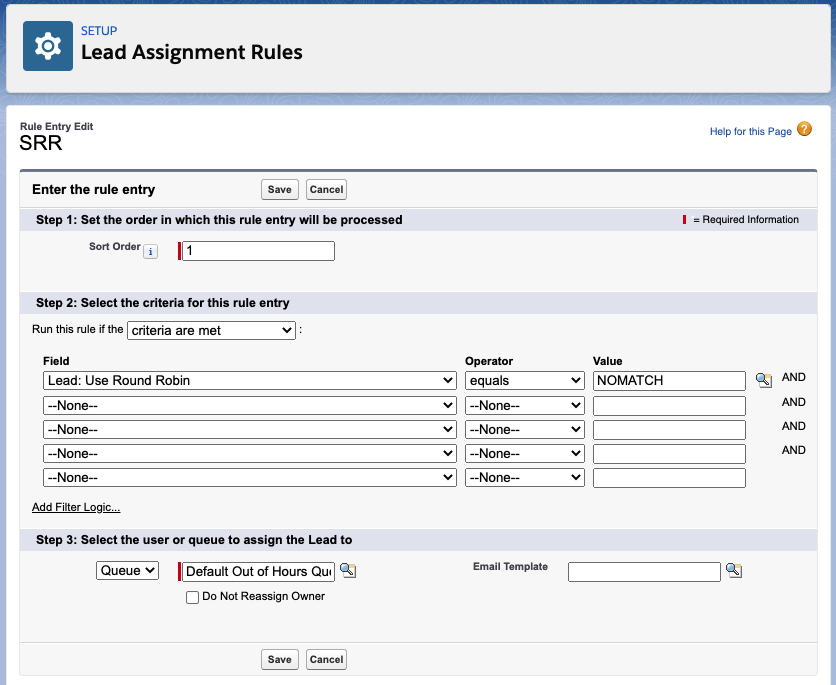
Task: Open Add Filter Logic link
Action: point(76,507)
